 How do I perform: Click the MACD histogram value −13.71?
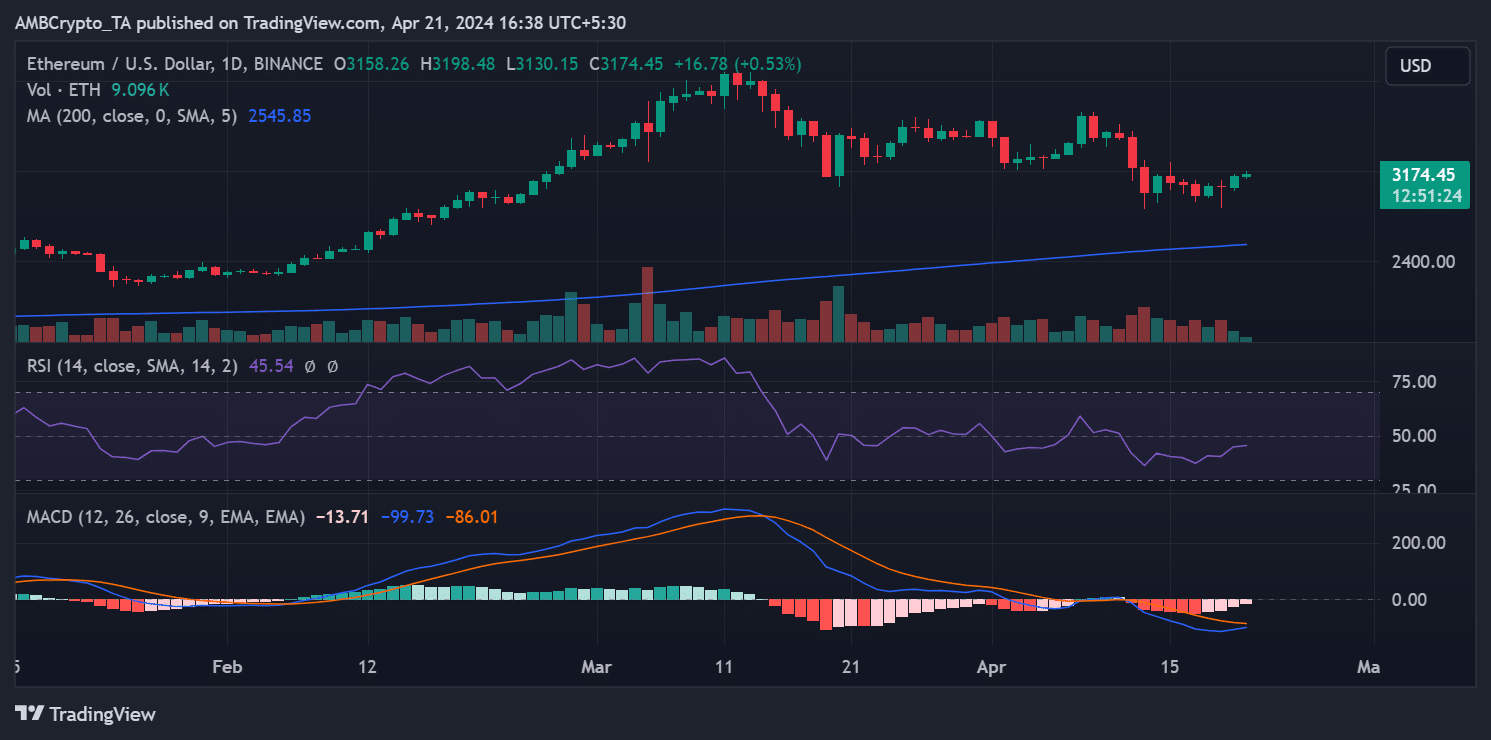(x=342, y=517)
